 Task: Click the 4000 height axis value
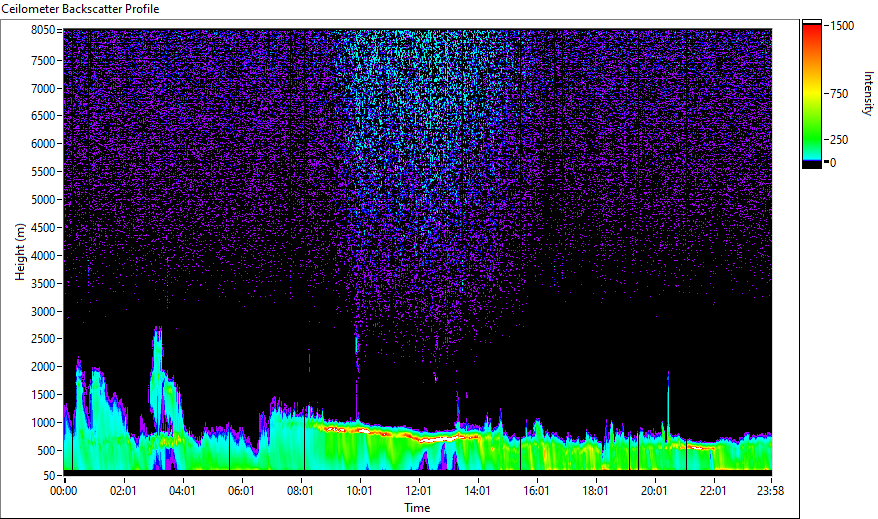click(43, 256)
